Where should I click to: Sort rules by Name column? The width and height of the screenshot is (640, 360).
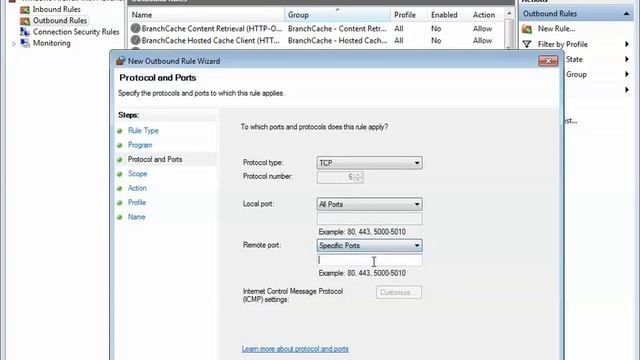click(206, 15)
